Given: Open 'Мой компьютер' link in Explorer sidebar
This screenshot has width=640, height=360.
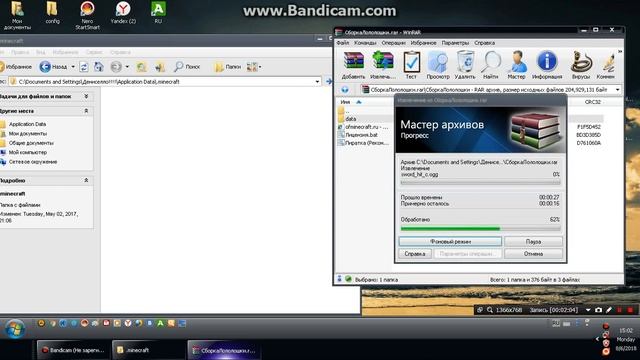Looking at the screenshot, I should tap(28, 152).
